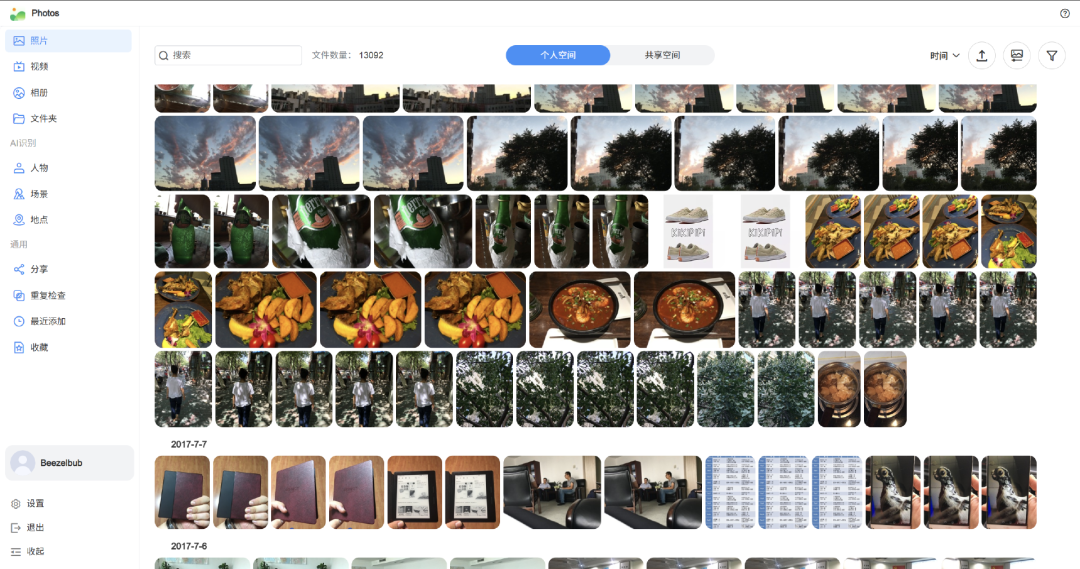1080x569 pixels.
Task: Open first Kindle e-reader photo
Action: (x=415, y=493)
